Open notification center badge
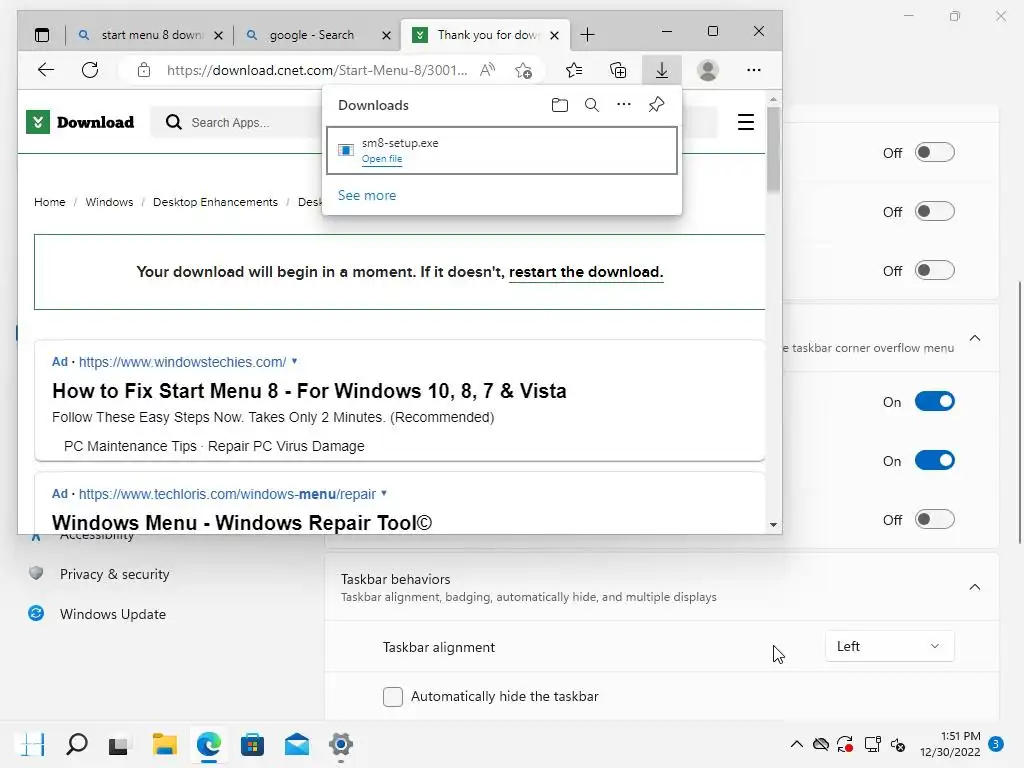Screen dimensions: 1024x768 (996, 744)
